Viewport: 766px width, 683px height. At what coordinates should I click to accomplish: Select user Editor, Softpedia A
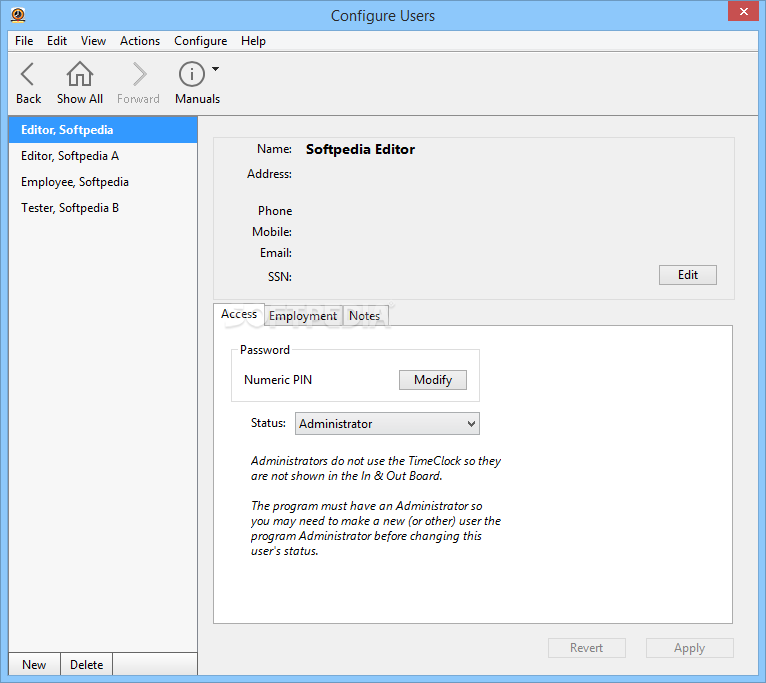click(103, 156)
